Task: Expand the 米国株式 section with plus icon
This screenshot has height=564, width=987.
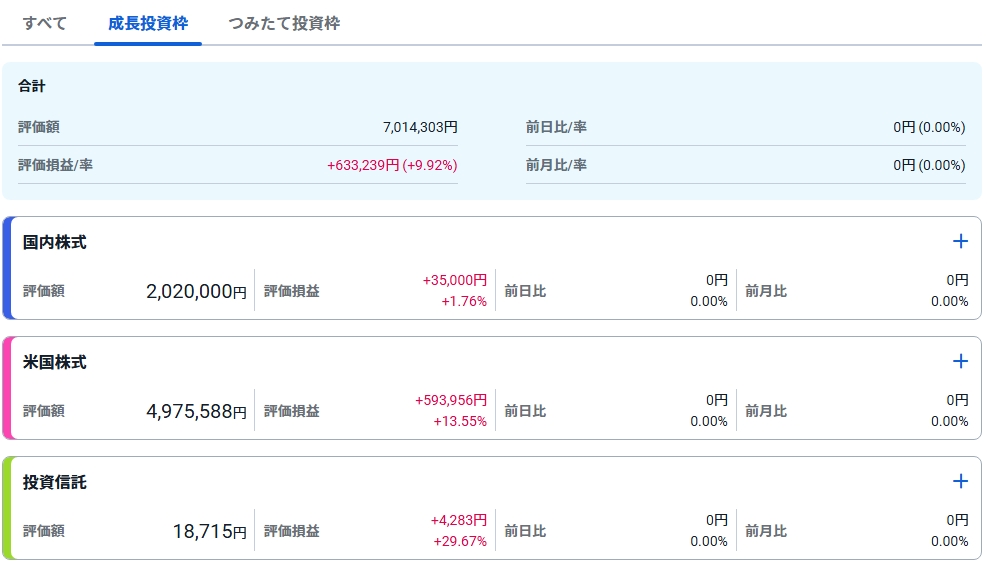Action: tap(960, 361)
